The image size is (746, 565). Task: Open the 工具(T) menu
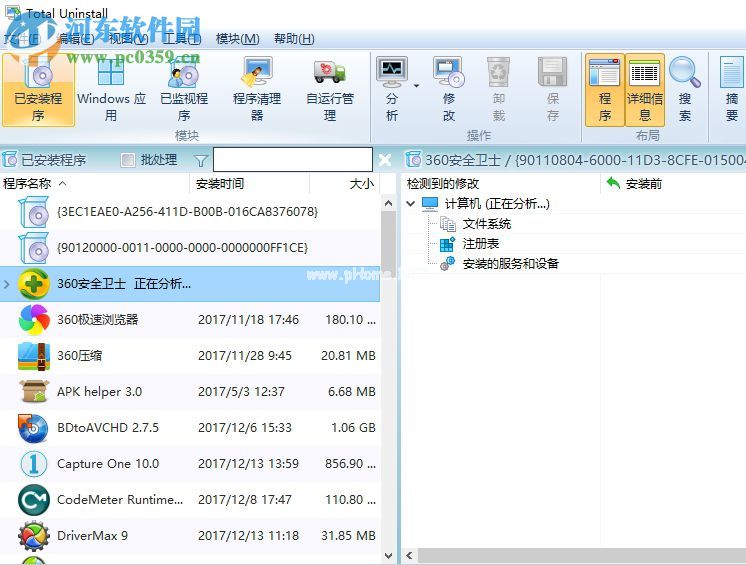[x=181, y=39]
